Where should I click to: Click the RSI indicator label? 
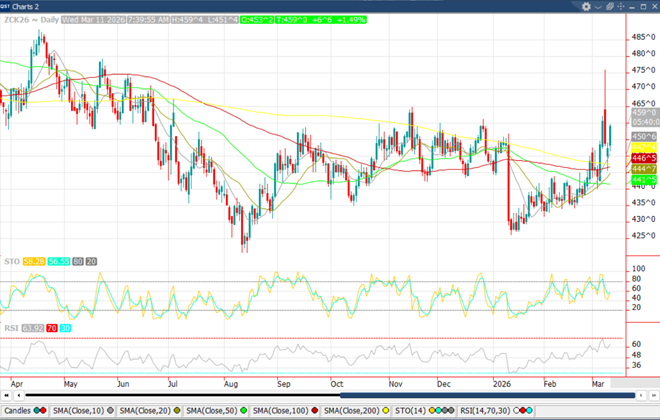tap(12, 327)
